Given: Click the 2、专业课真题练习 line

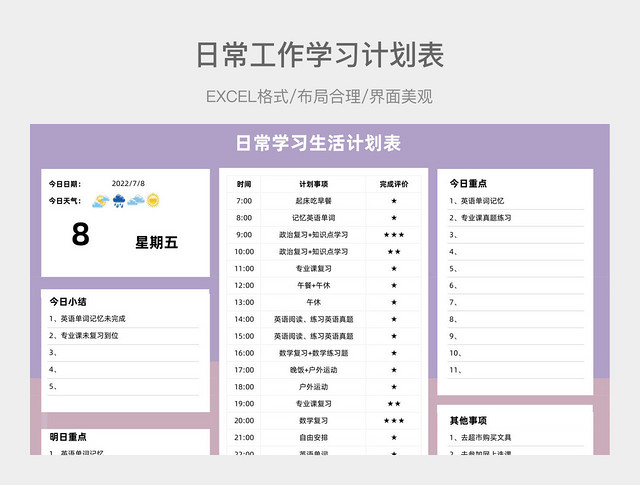Looking at the screenshot, I should tap(480, 218).
